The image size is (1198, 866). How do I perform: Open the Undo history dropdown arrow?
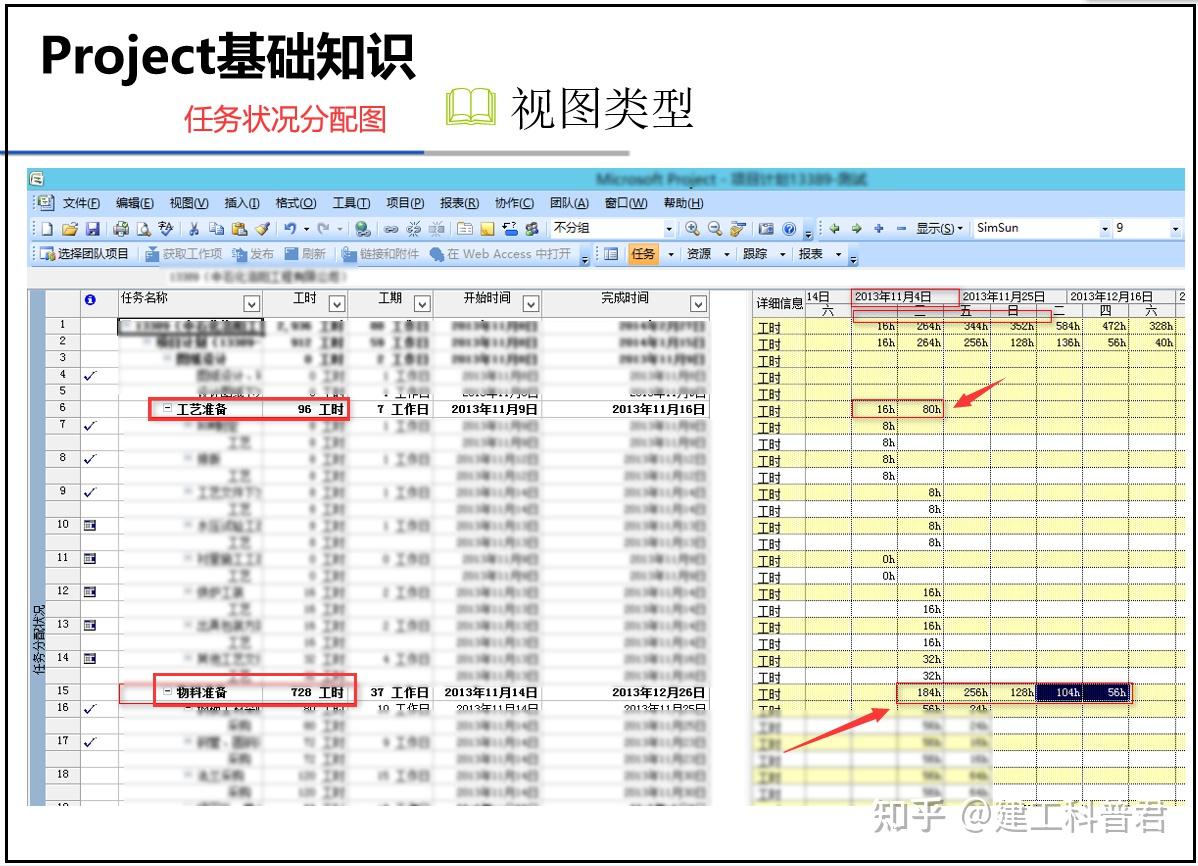point(306,229)
